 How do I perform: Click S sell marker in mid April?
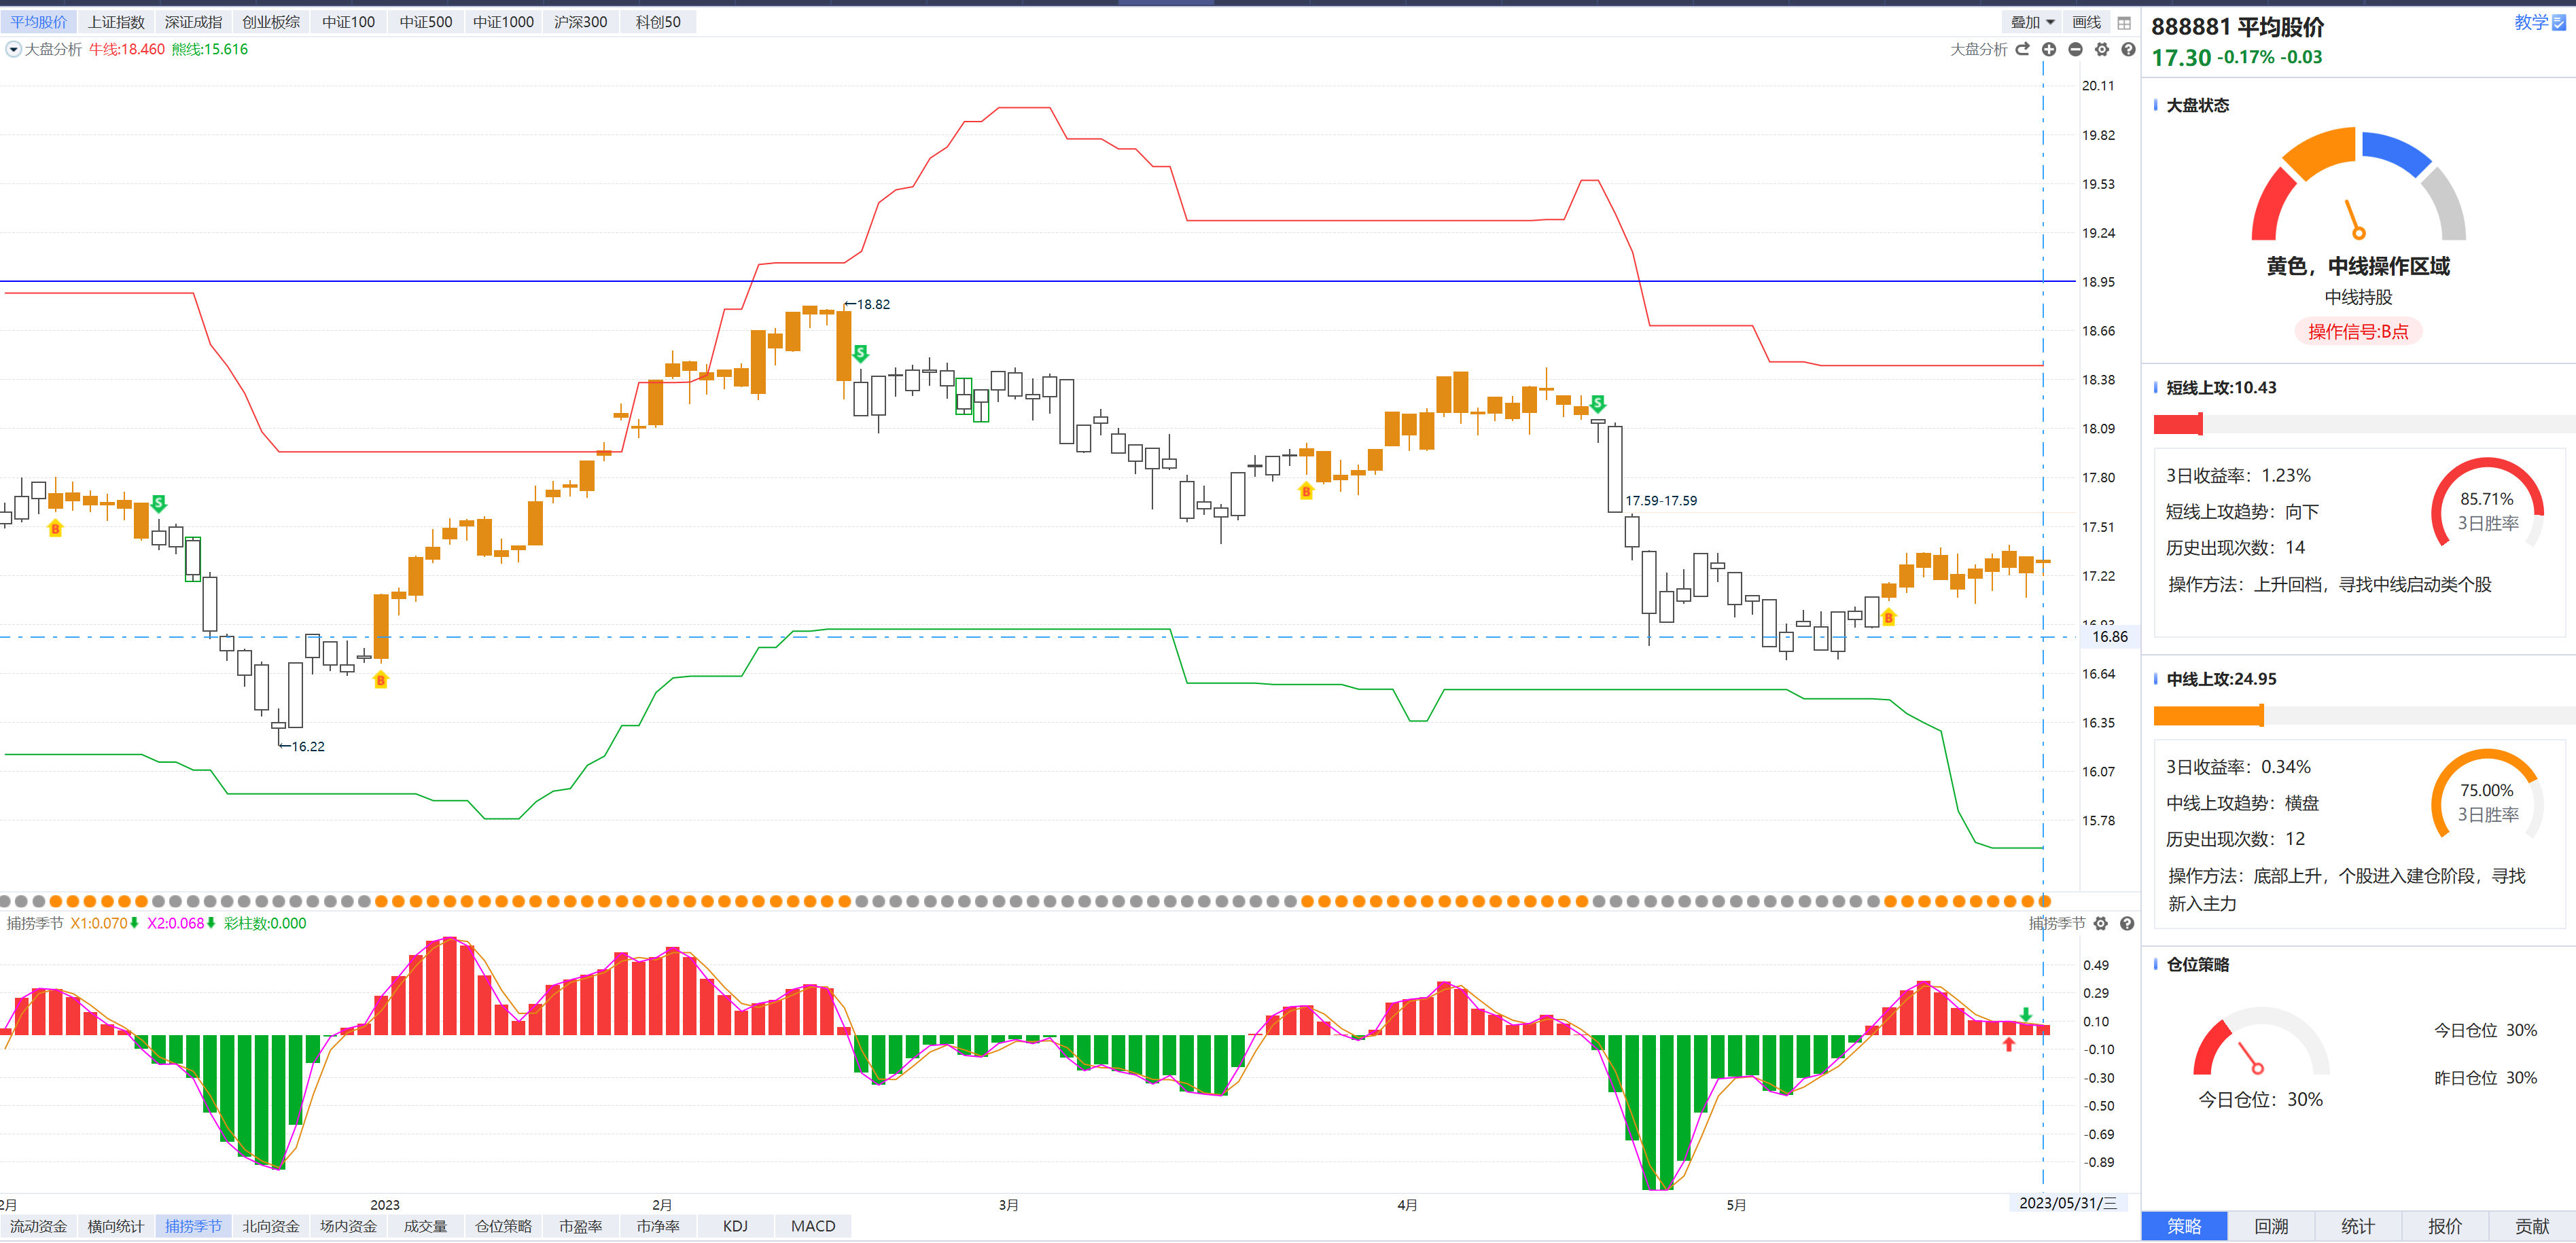pos(1598,403)
